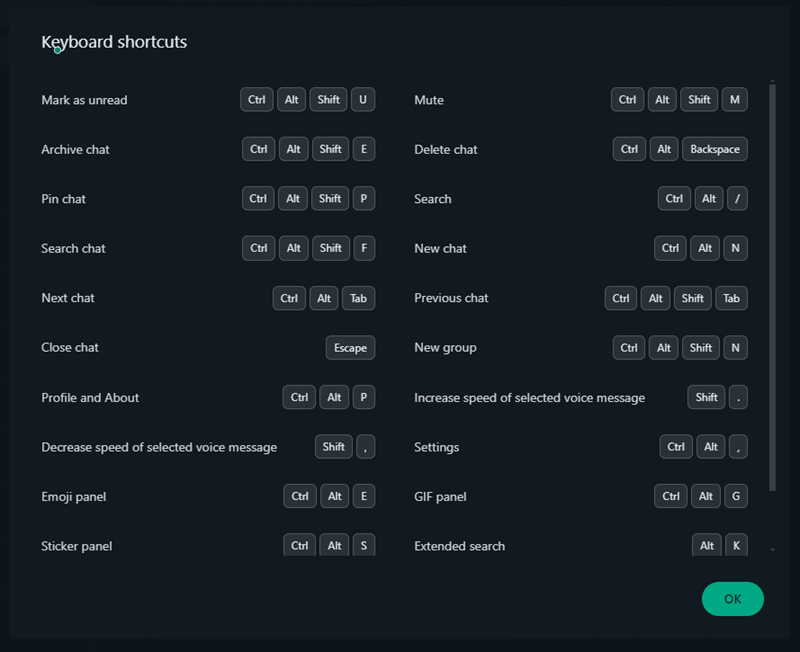Click the Profile and About shortcut label
Image resolution: width=800 pixels, height=652 pixels.
click(x=90, y=398)
